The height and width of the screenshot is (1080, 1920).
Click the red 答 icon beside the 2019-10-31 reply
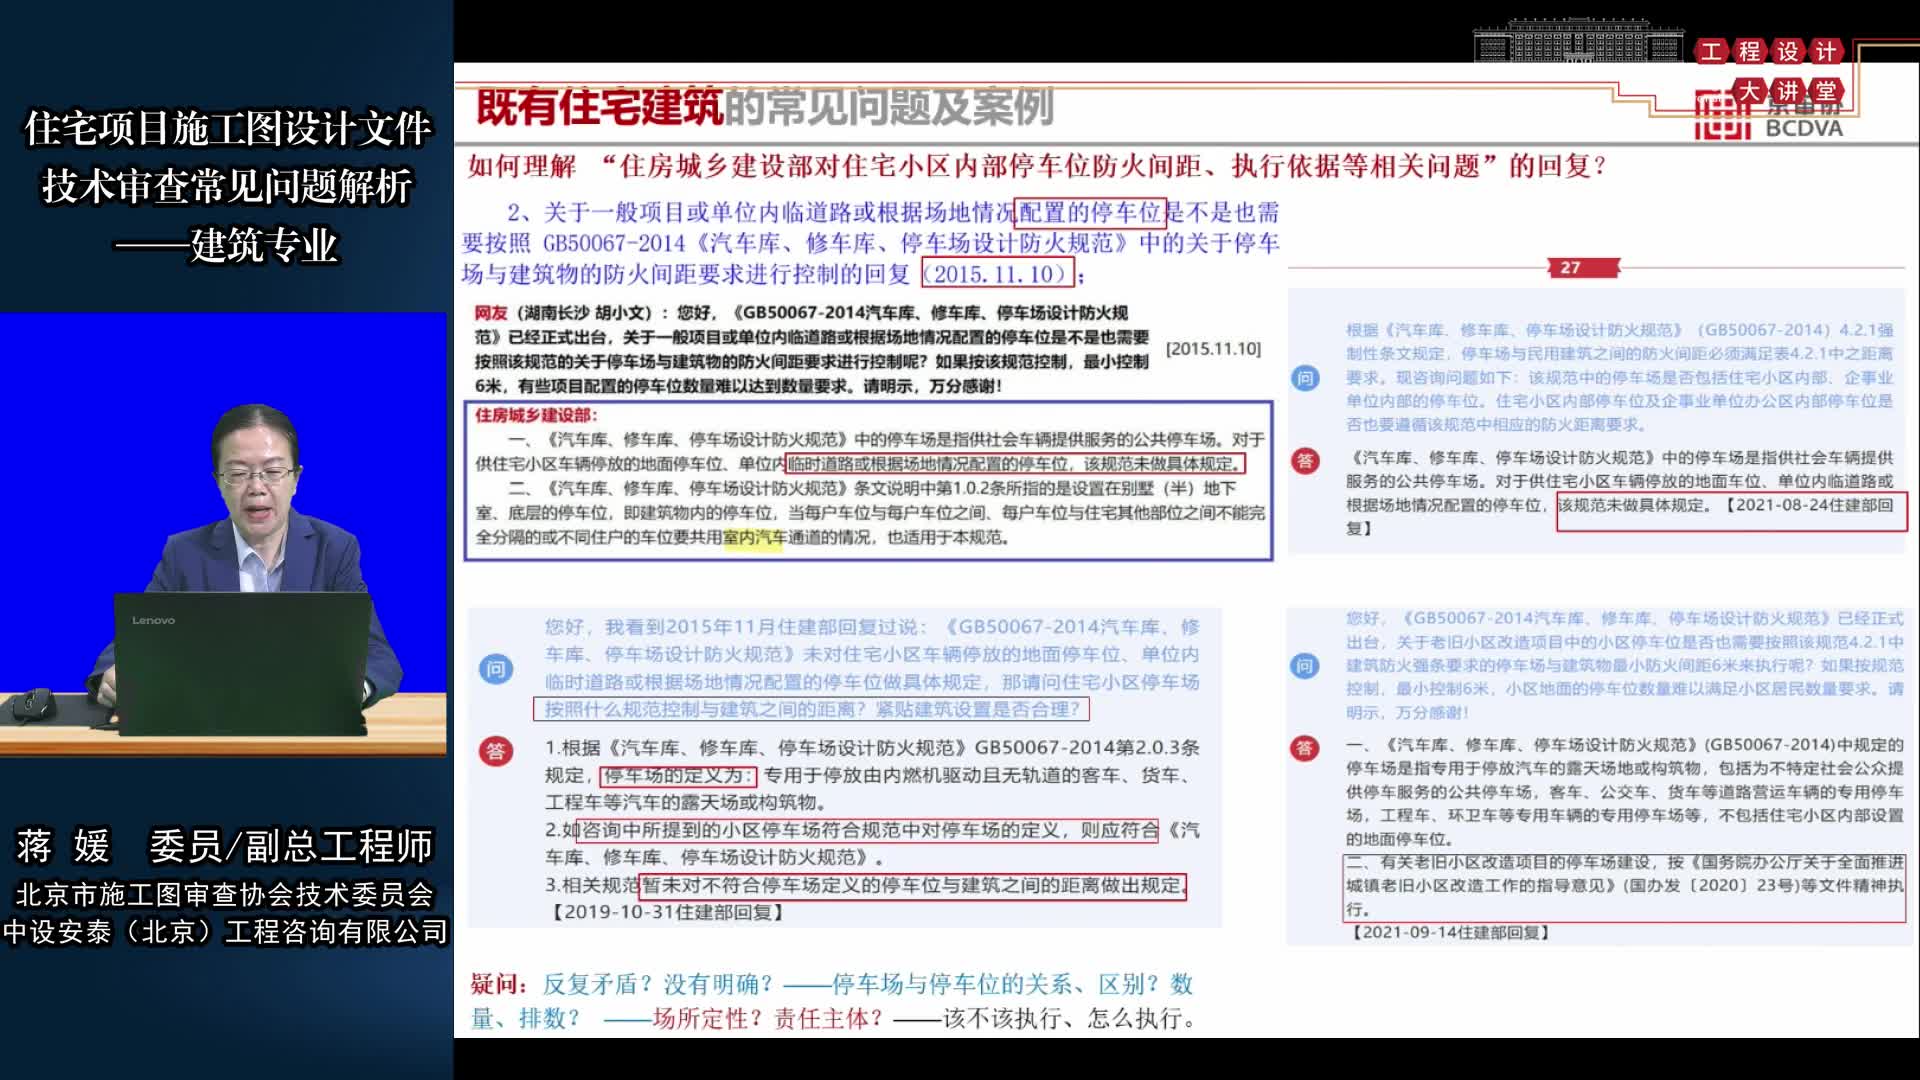coord(496,751)
